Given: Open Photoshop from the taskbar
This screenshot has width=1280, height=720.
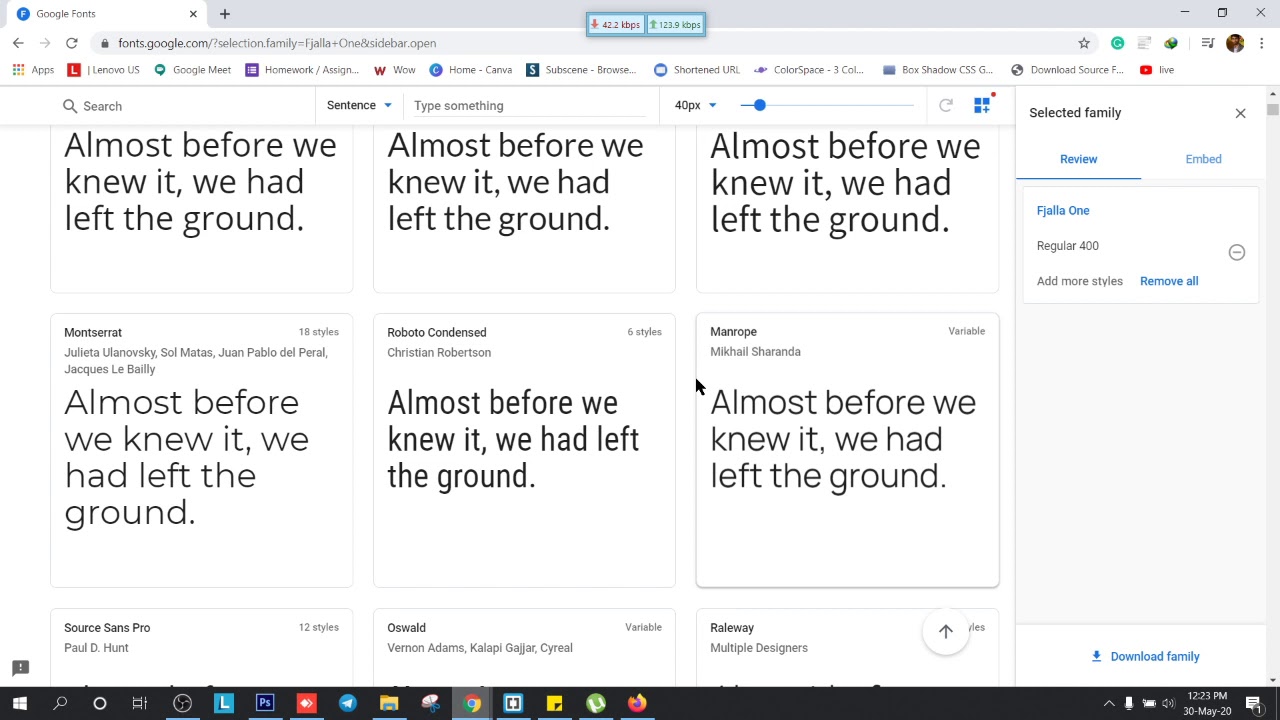Looking at the screenshot, I should point(265,703).
